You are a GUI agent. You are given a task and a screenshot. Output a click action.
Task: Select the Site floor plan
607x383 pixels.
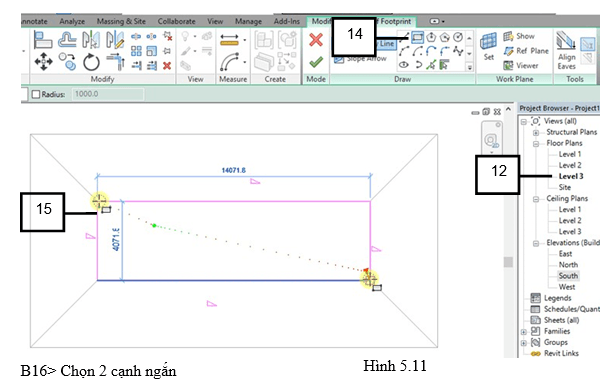(x=565, y=187)
